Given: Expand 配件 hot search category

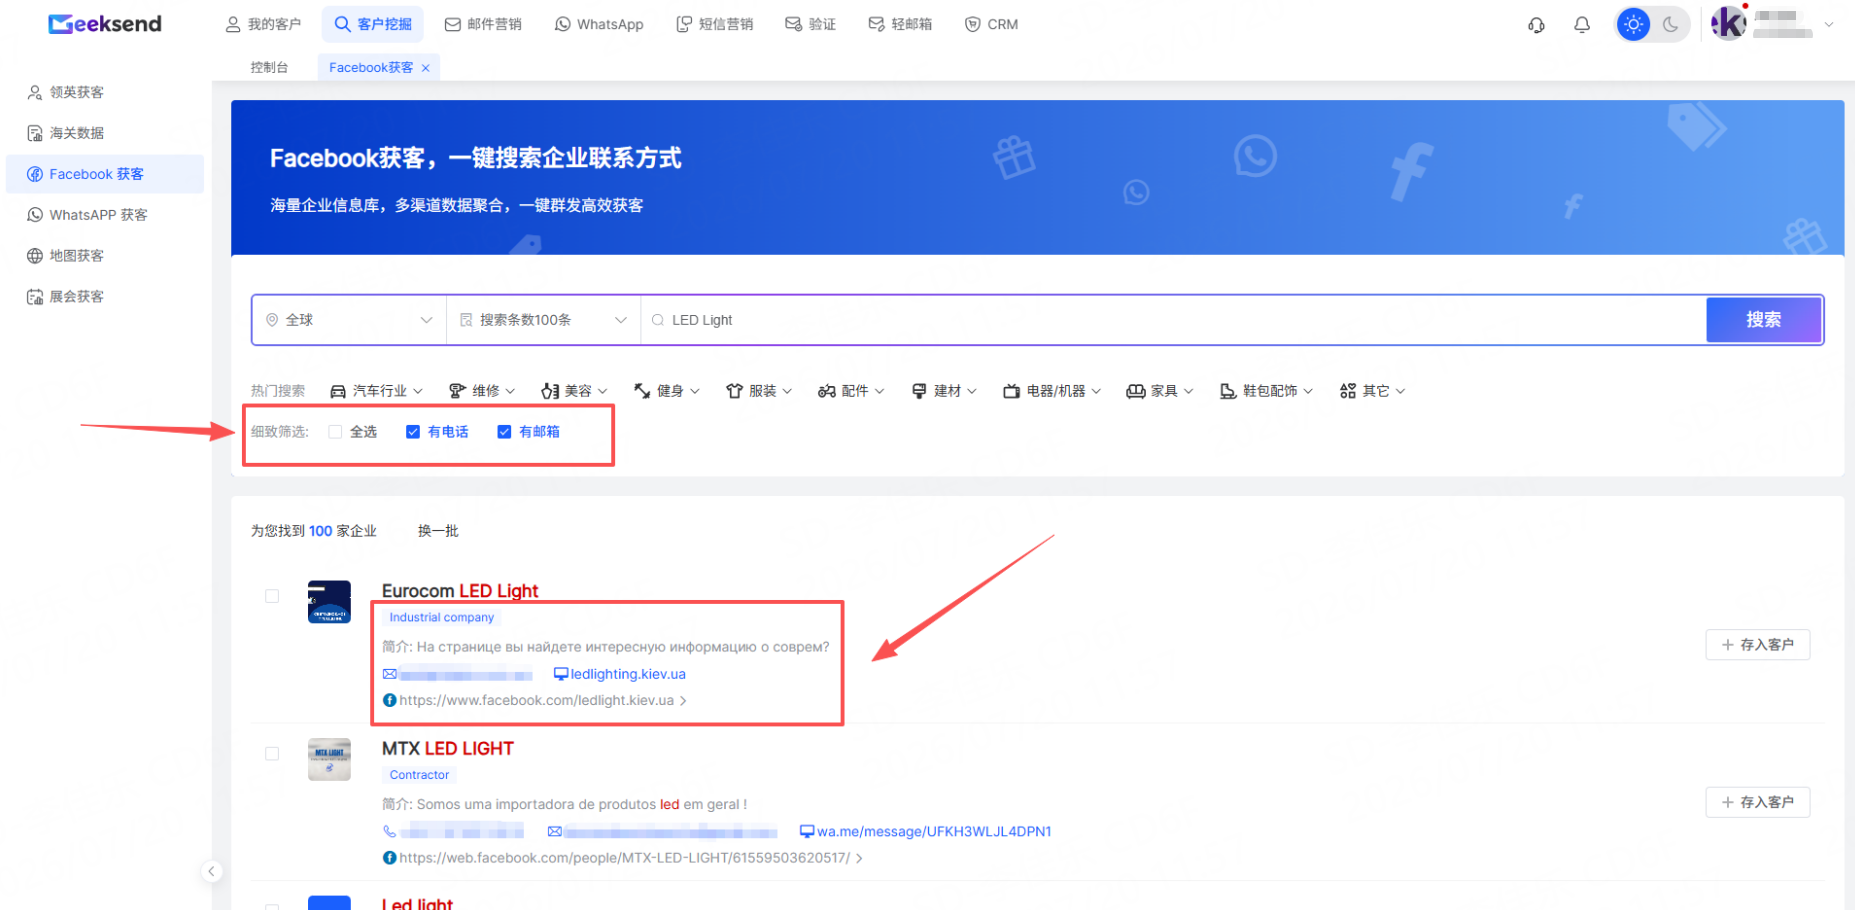Looking at the screenshot, I should (x=851, y=391).
